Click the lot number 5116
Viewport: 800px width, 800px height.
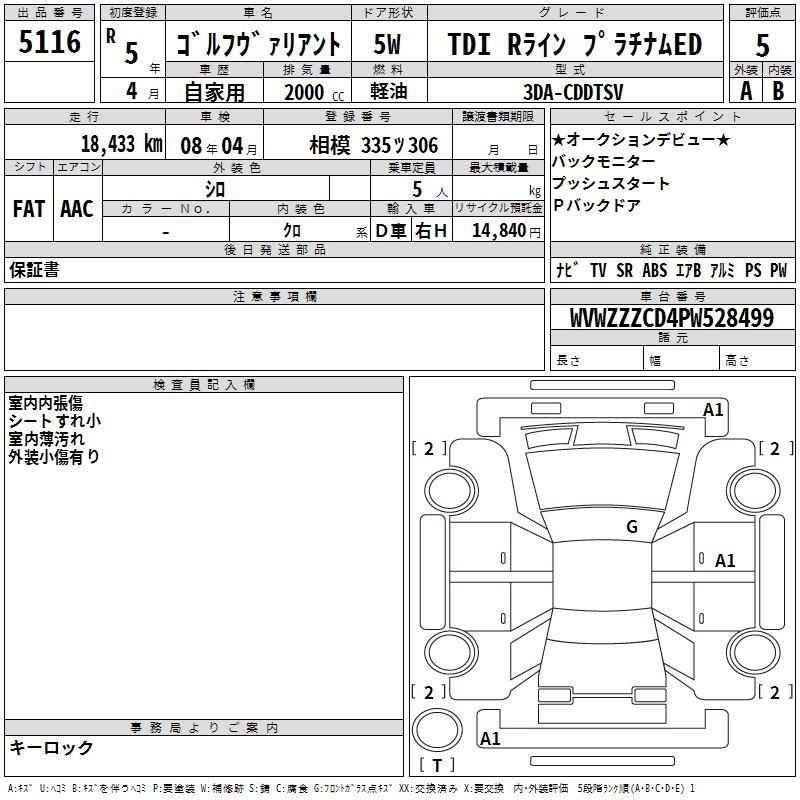coord(50,42)
